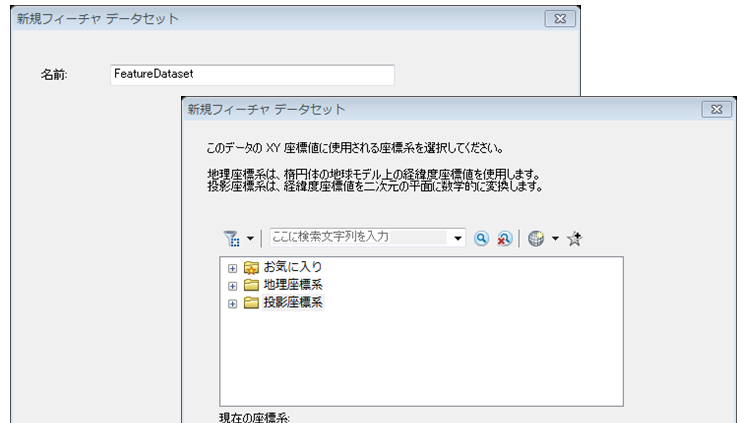
Task: Click the 地理座標系 folder icon
Action: pos(251,285)
